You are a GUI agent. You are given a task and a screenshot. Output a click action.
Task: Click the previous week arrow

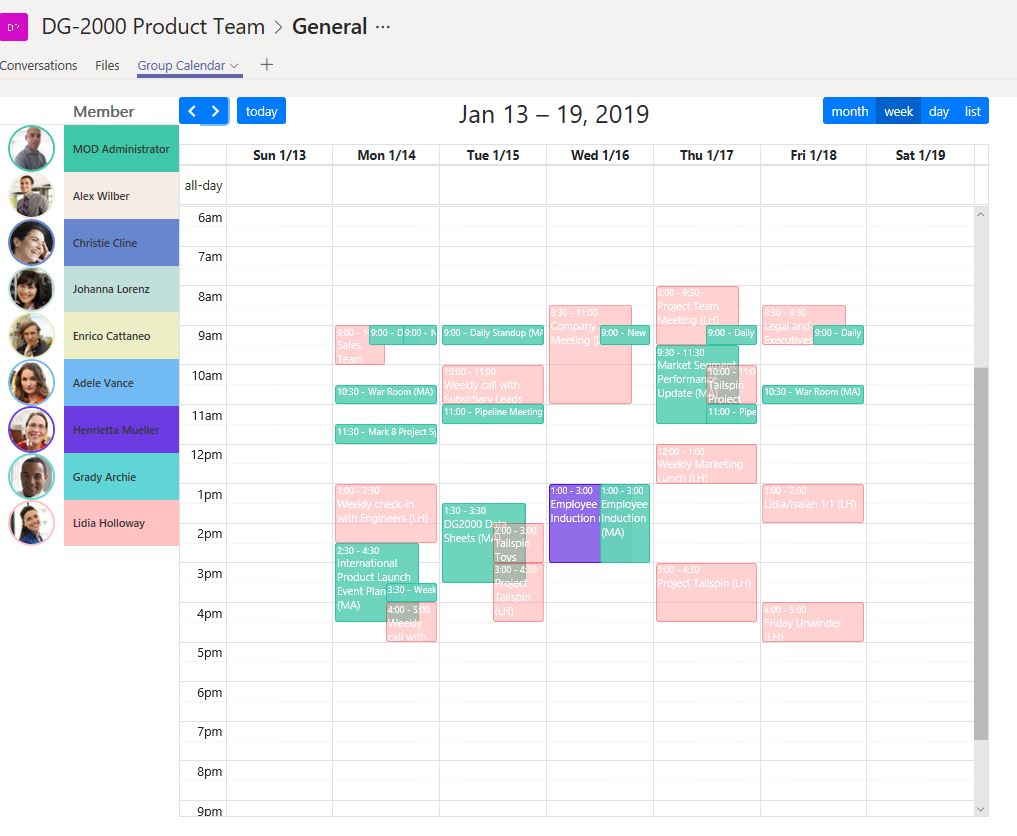pyautogui.click(x=194, y=111)
